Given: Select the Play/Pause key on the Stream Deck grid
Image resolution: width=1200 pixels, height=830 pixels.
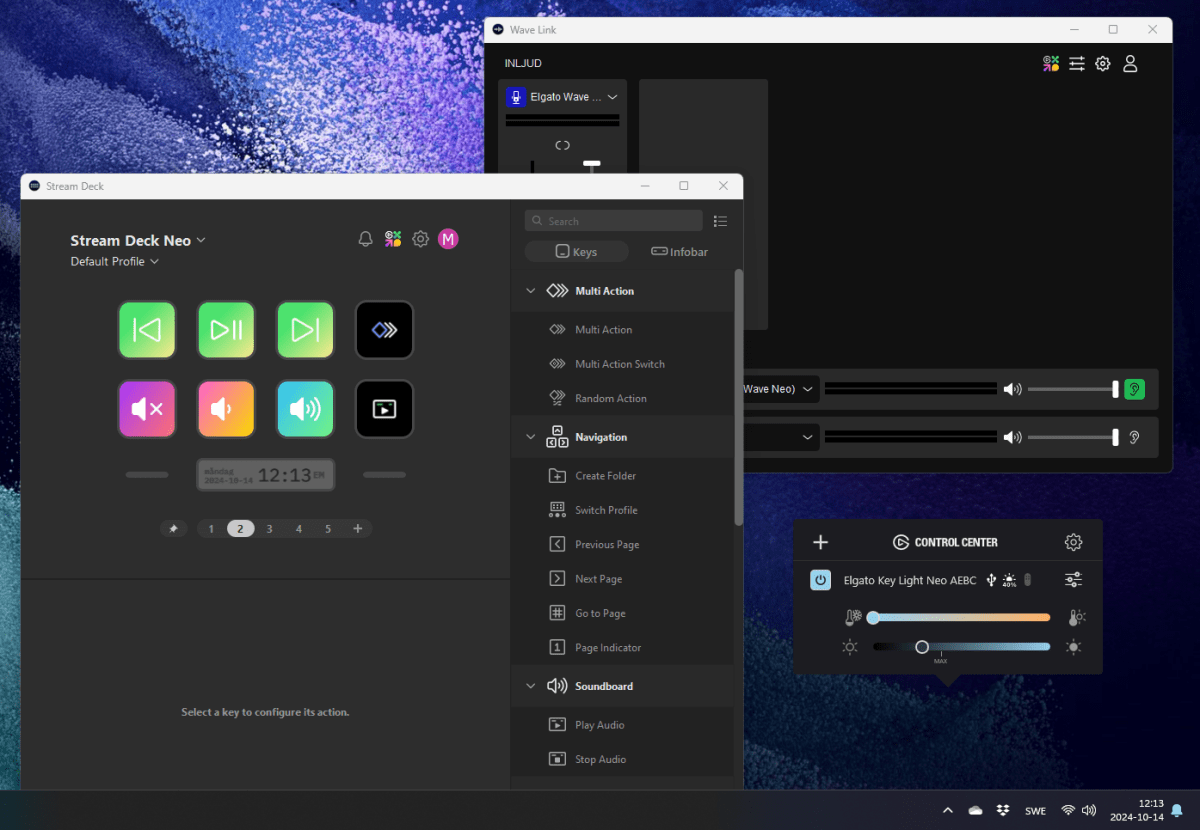Looking at the screenshot, I should pos(226,329).
